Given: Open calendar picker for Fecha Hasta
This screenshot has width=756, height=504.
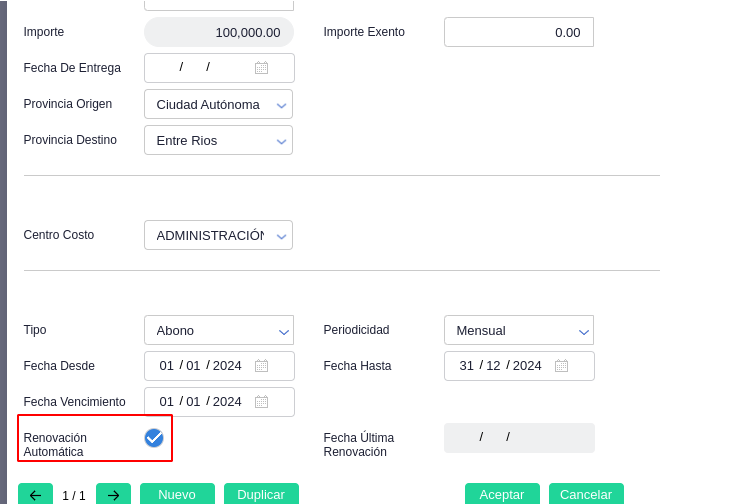Looking at the screenshot, I should [x=561, y=366].
